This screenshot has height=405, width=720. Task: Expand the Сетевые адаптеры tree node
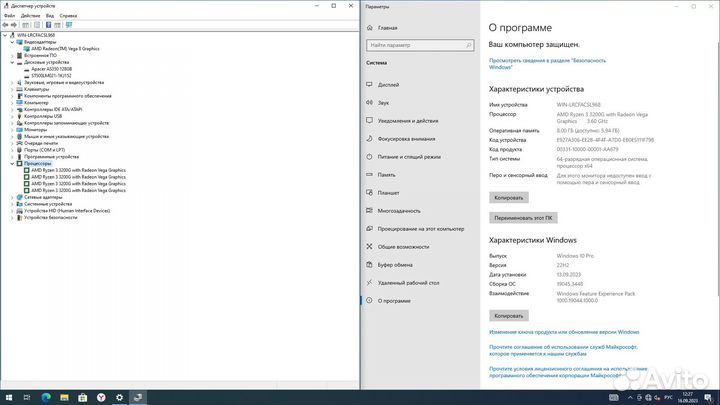[x=13, y=197]
